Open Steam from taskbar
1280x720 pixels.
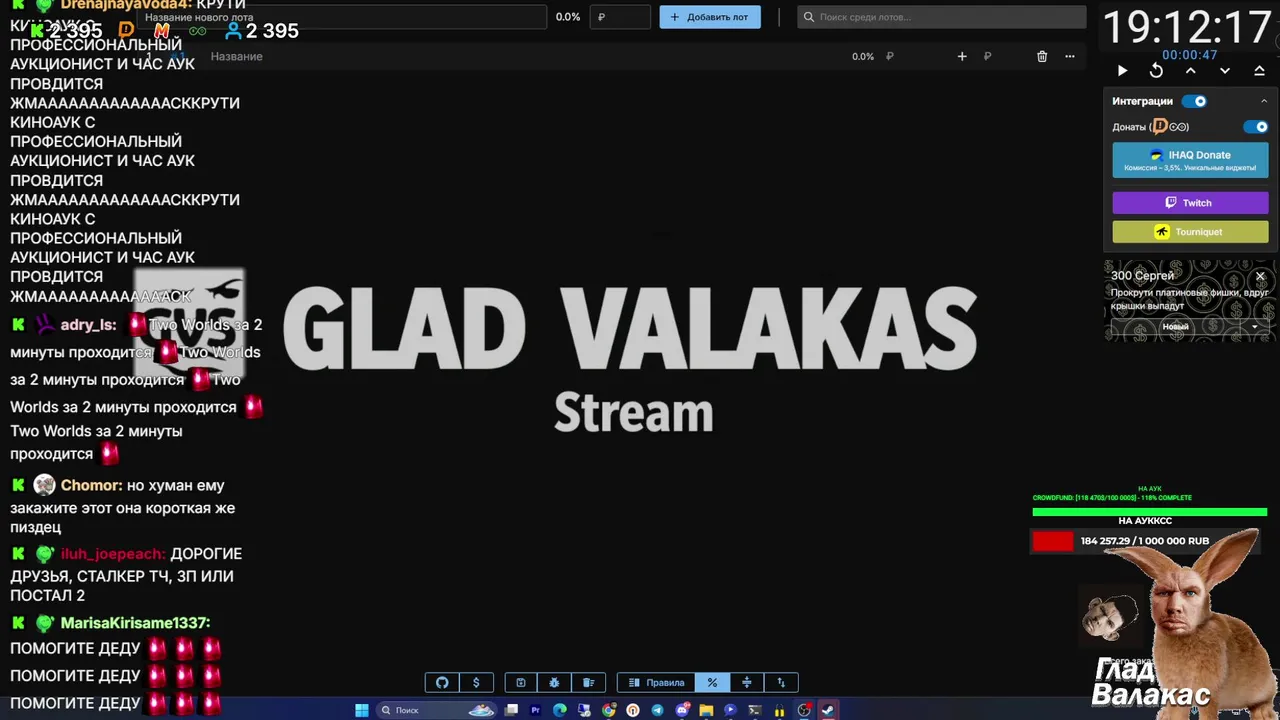[828, 710]
